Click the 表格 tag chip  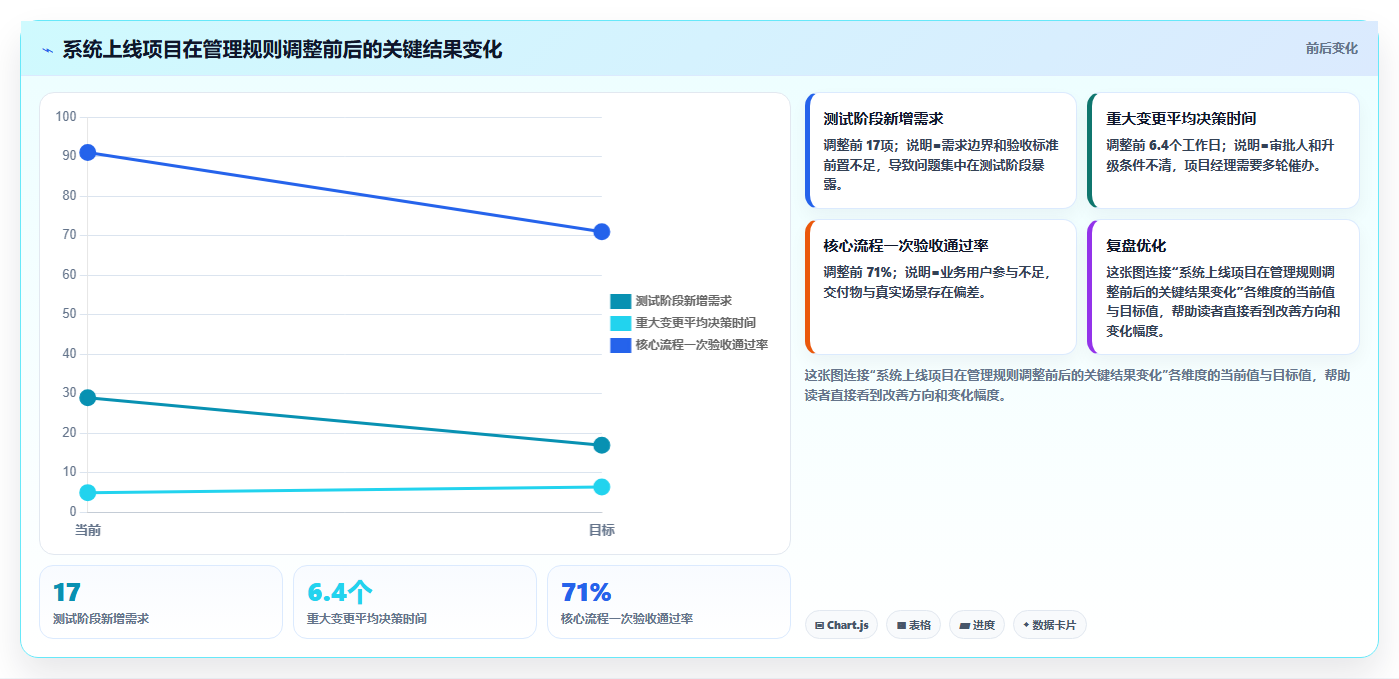(913, 625)
